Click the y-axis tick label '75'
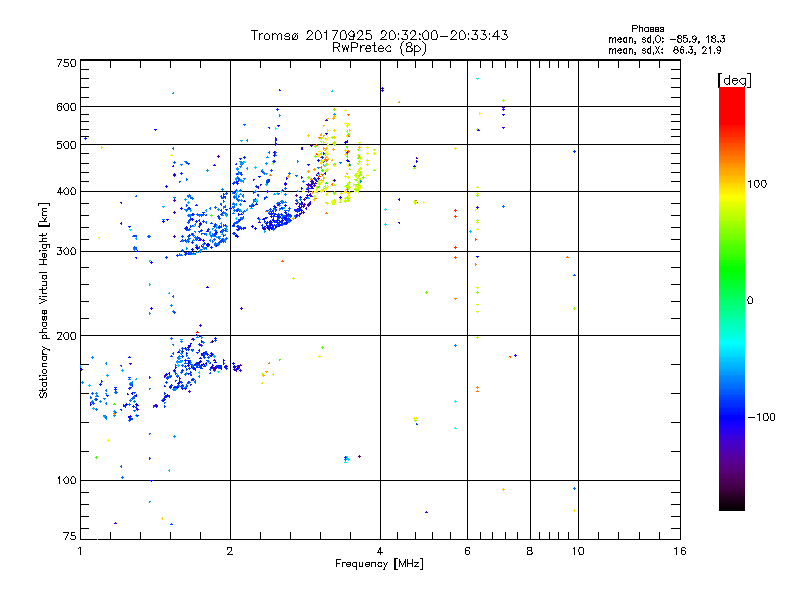Image resolution: width=800 pixels, height=600 pixels. click(70, 536)
